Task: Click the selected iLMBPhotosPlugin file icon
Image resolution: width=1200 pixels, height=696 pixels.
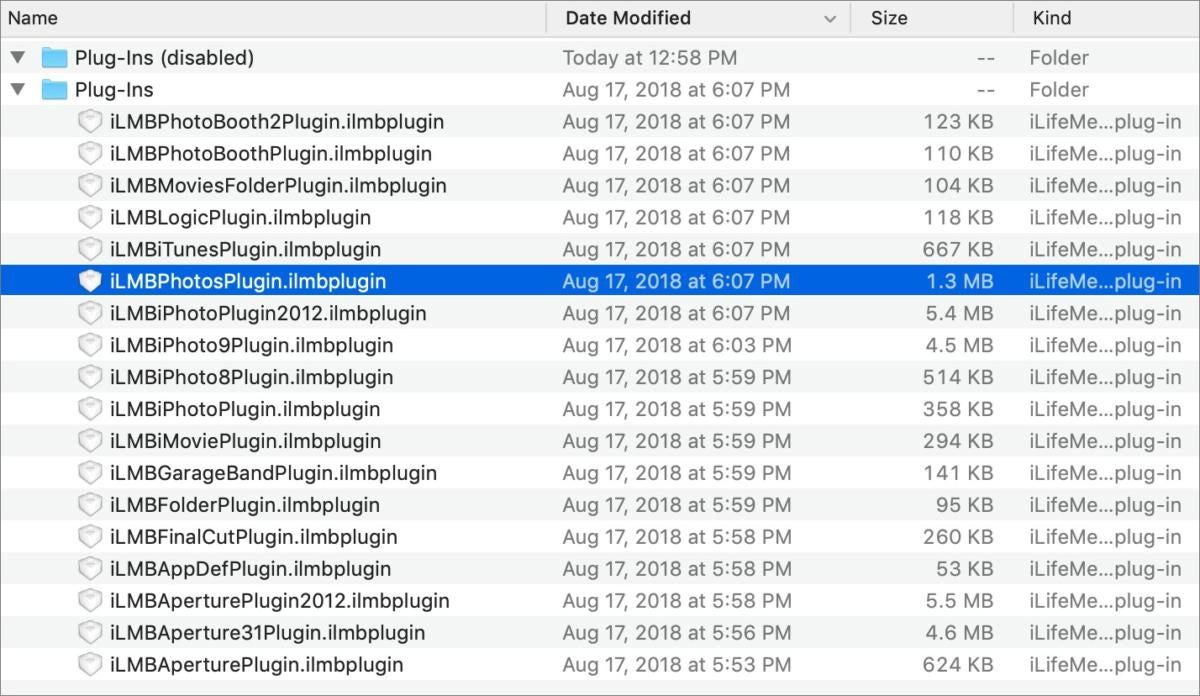Action: point(91,282)
